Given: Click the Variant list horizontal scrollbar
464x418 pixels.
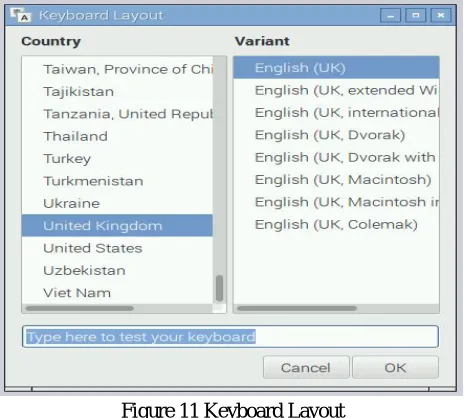Looking at the screenshot, I should tap(297, 308).
